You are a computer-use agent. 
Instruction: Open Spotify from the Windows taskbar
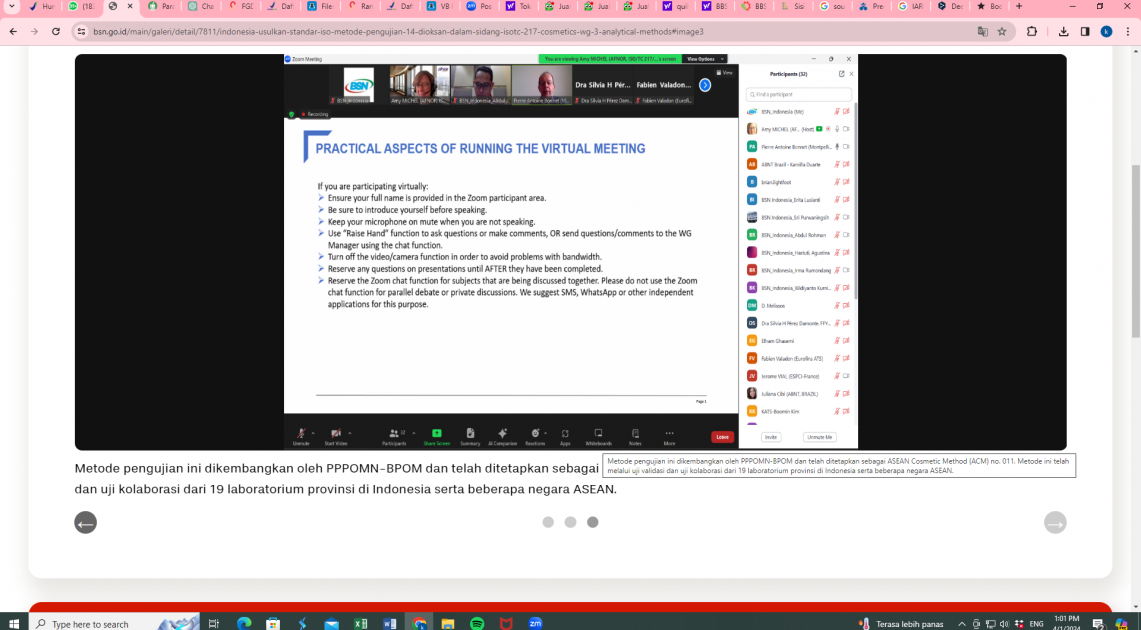[x=477, y=623]
